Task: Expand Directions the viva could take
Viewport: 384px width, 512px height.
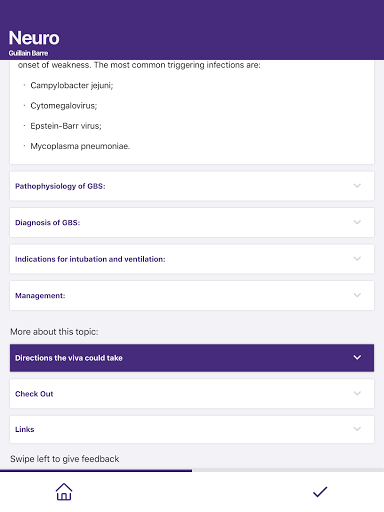Action: click(192, 358)
